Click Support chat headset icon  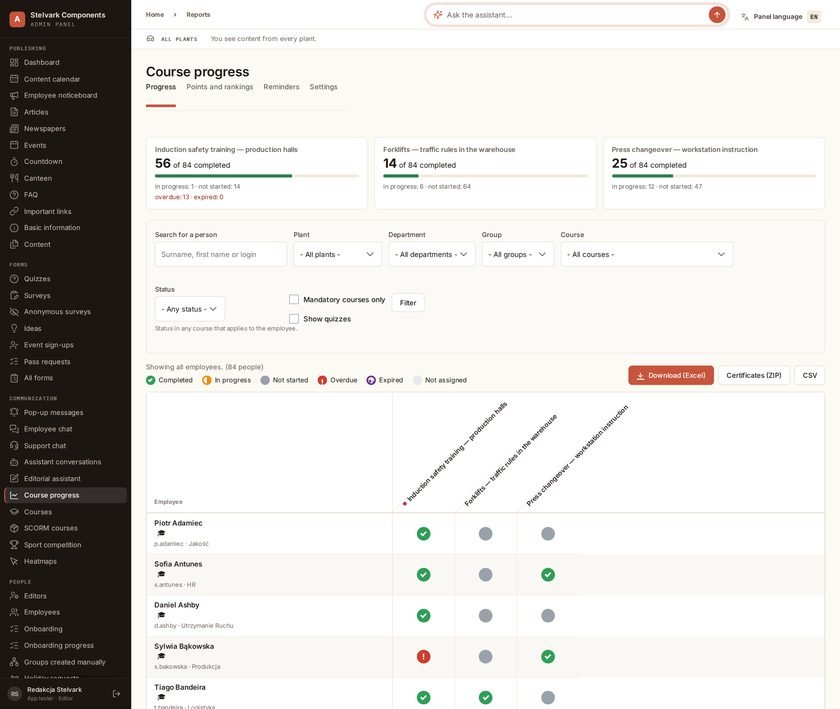point(14,445)
